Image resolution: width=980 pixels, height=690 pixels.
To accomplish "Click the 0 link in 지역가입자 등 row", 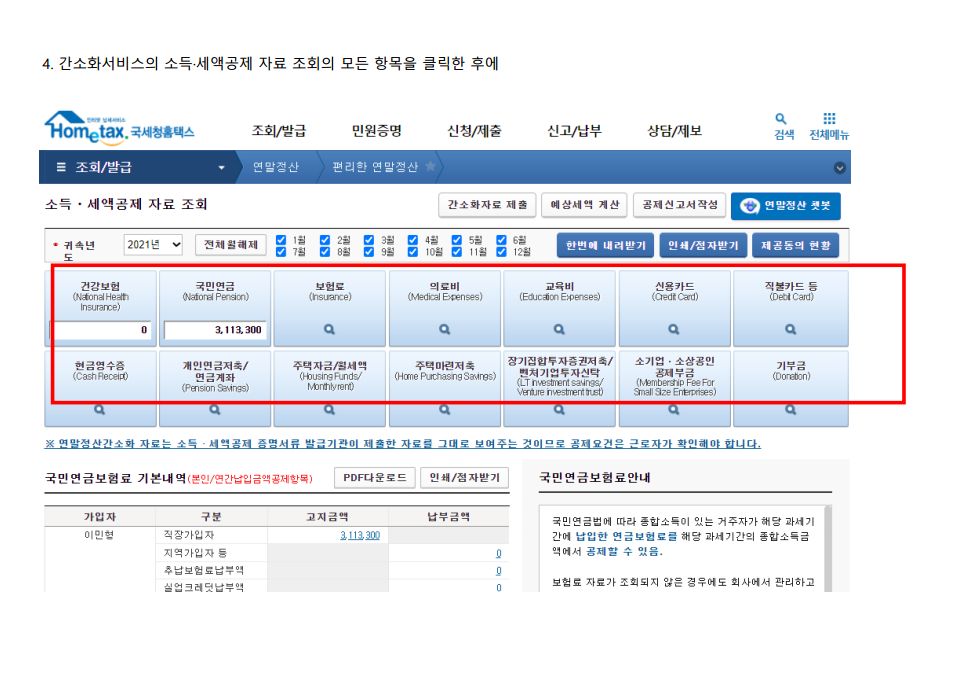I will (x=498, y=553).
